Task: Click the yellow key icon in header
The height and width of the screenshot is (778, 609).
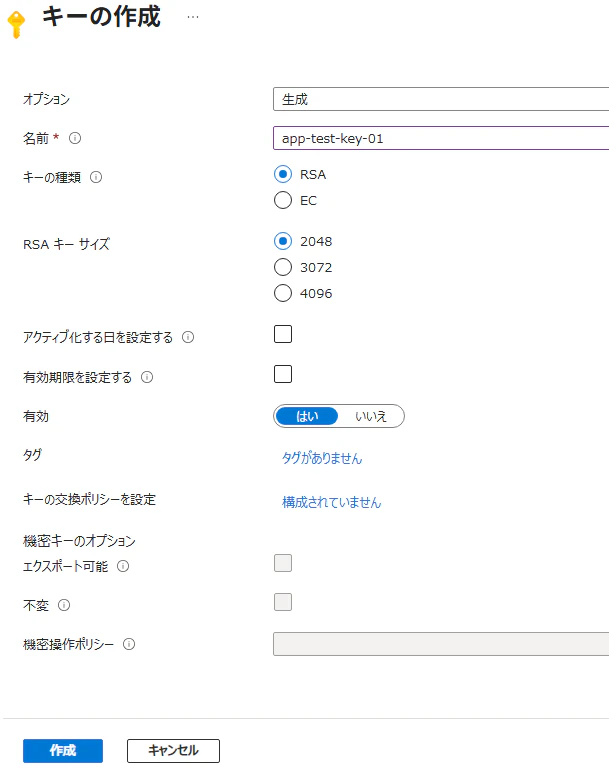Action: pyautogui.click(x=16, y=24)
